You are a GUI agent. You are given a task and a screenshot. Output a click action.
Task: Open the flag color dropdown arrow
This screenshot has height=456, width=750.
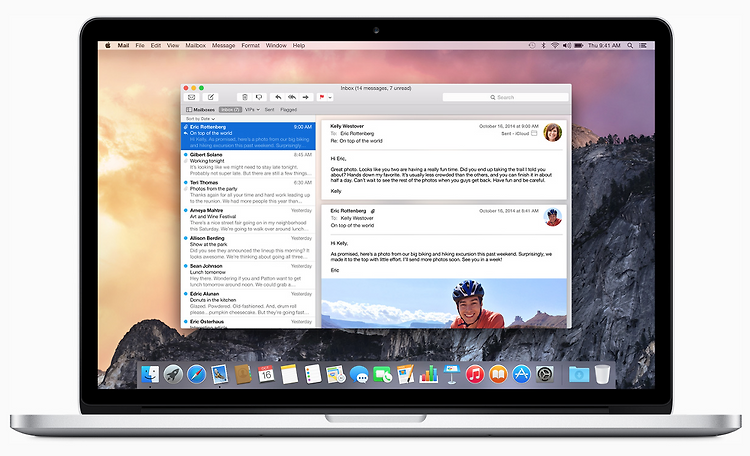coord(330,97)
